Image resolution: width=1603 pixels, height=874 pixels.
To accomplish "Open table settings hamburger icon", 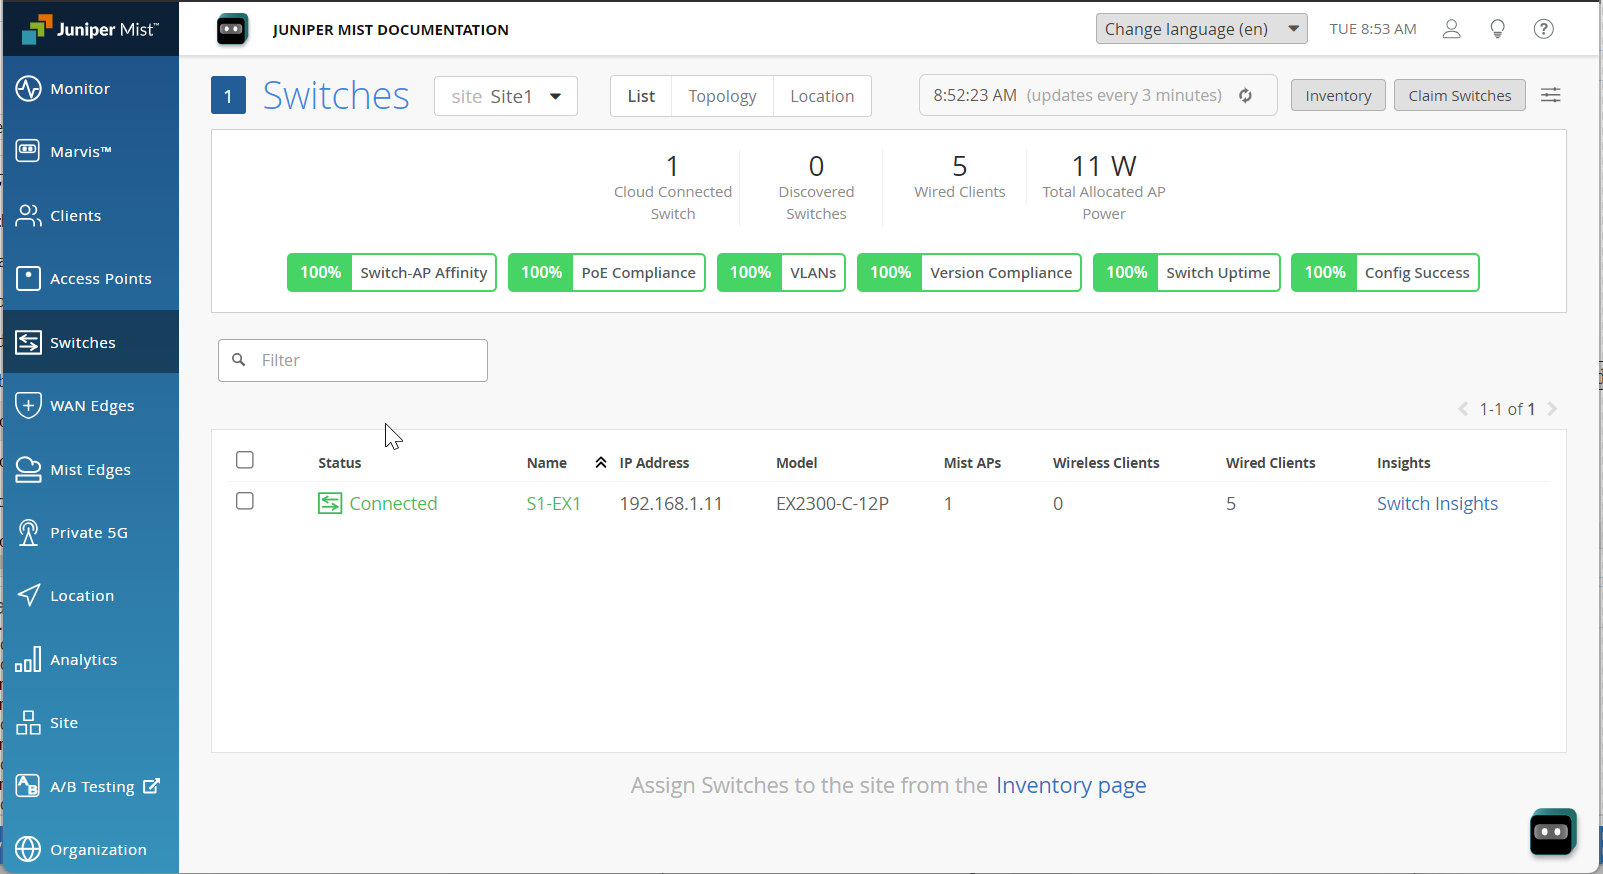I will (x=1550, y=95).
